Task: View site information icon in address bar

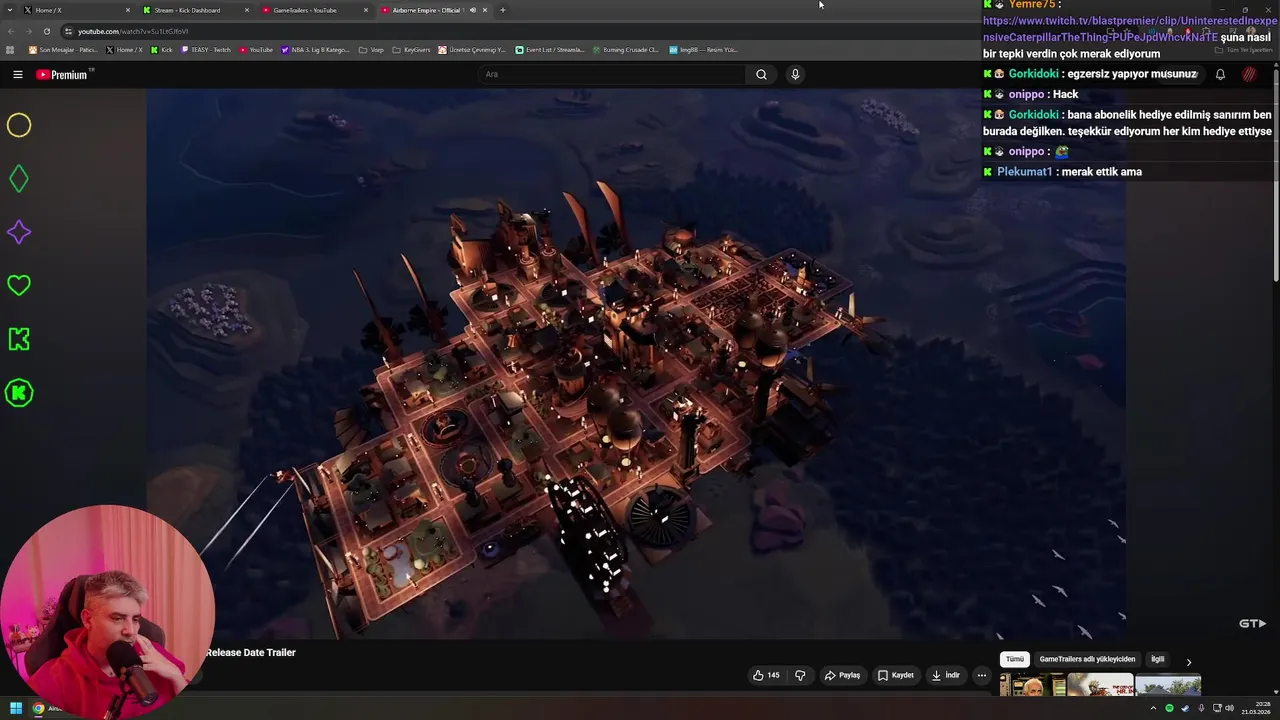Action: [68, 31]
